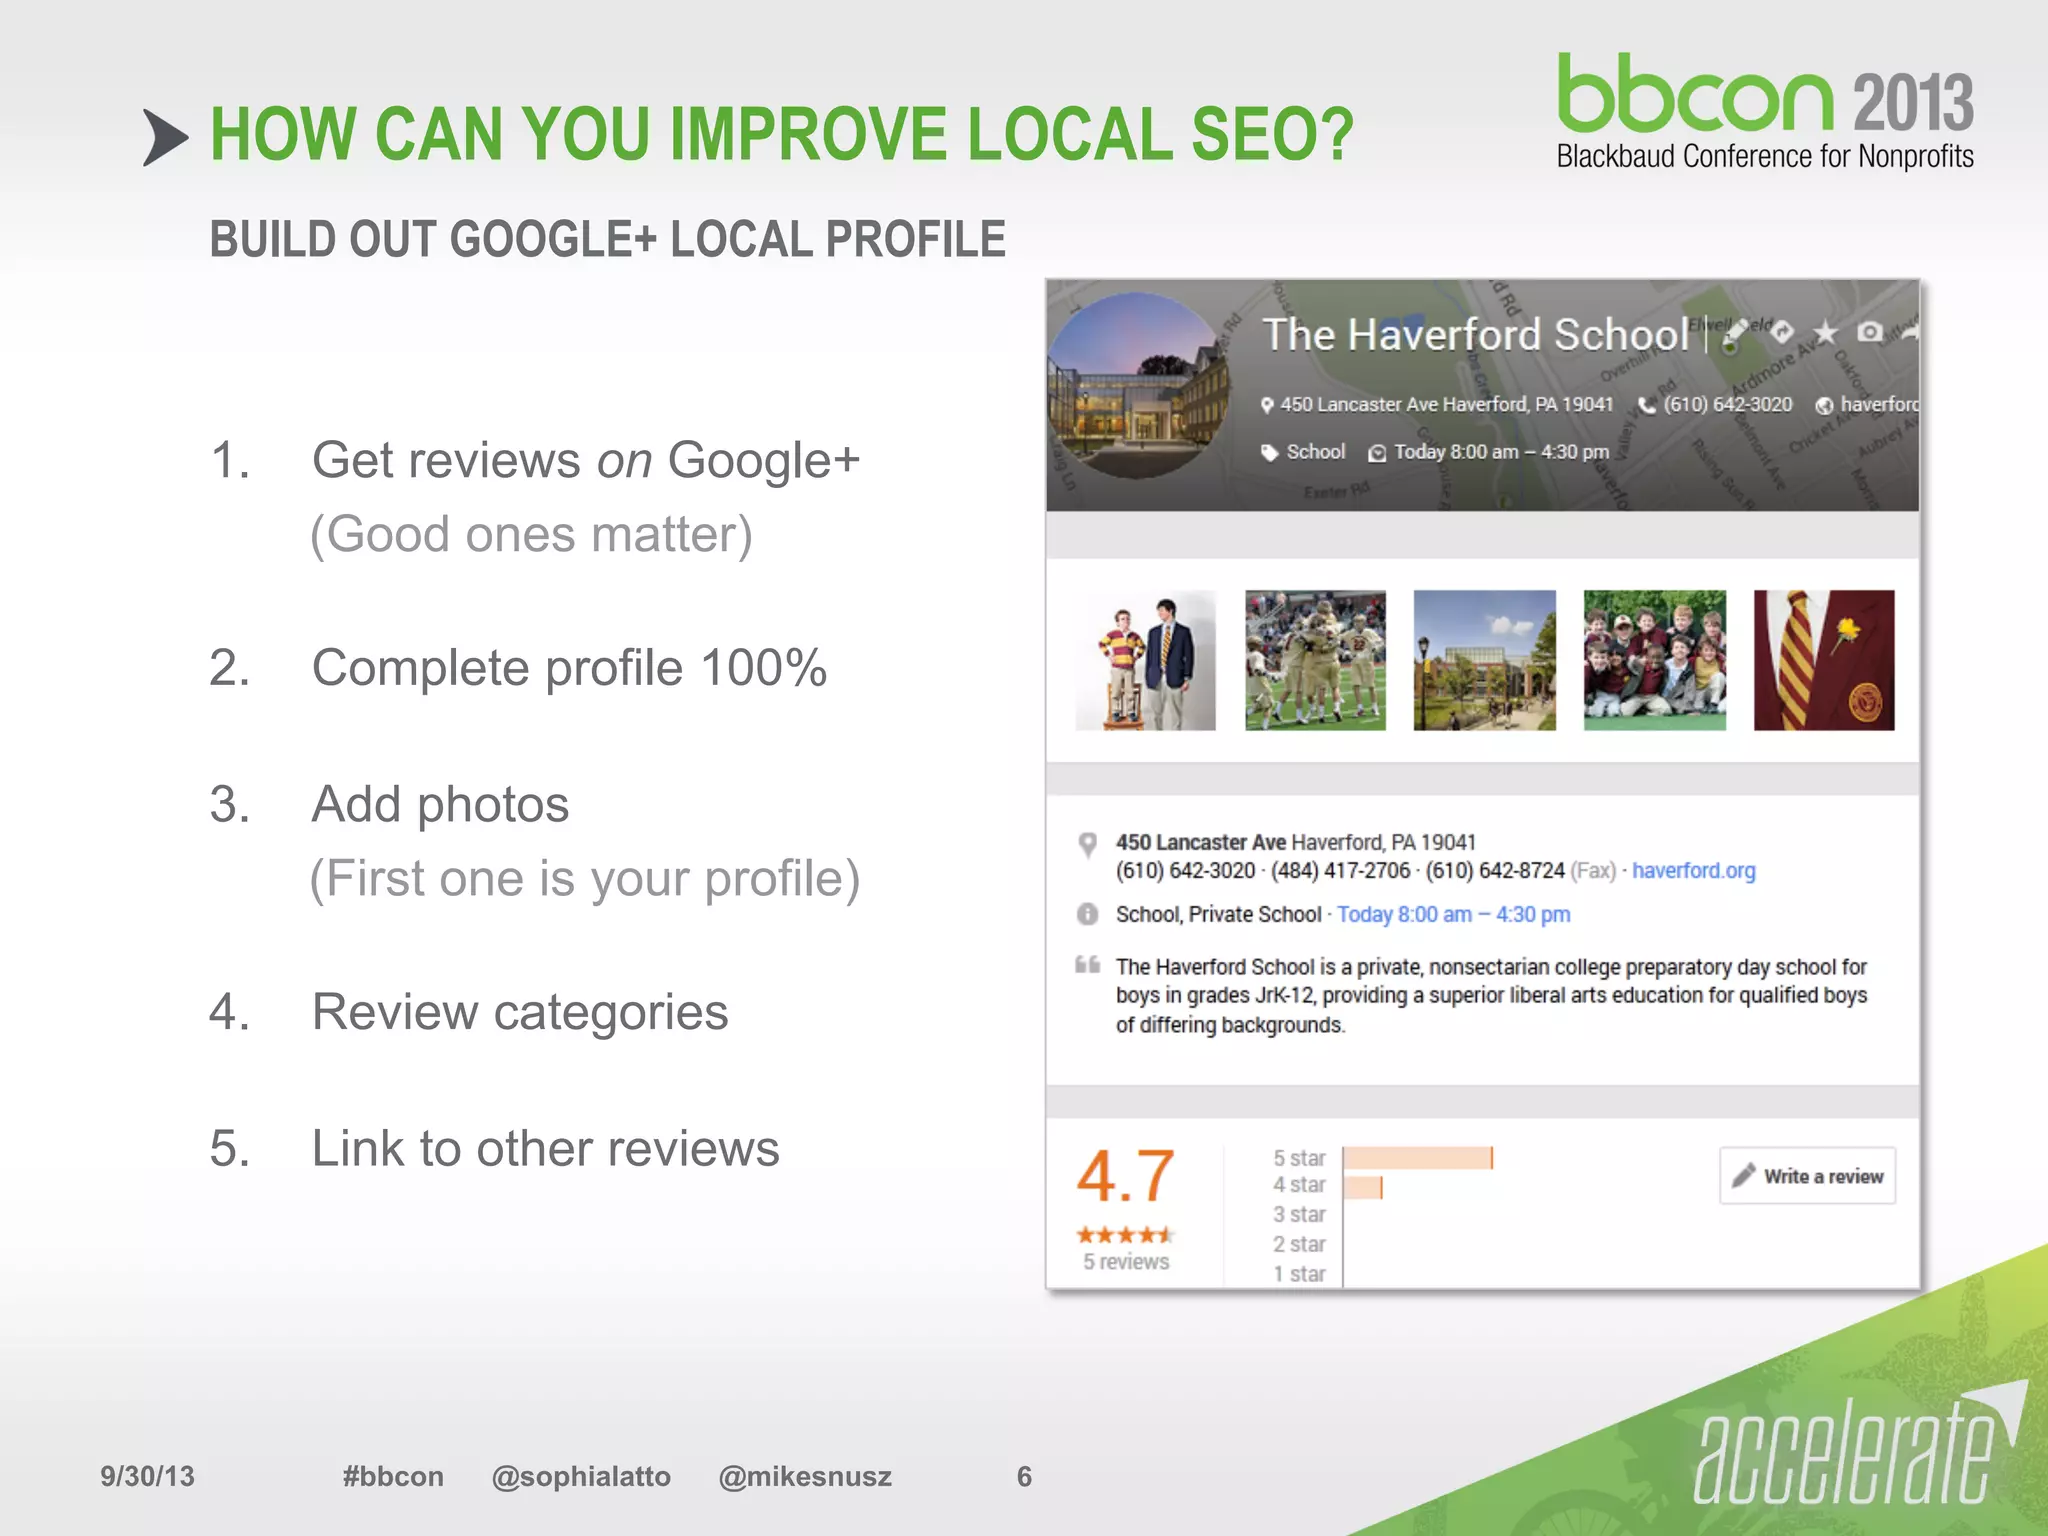The image size is (2048, 1536).
Task: Click the Haverford School description paragraph
Action: pos(1492,996)
